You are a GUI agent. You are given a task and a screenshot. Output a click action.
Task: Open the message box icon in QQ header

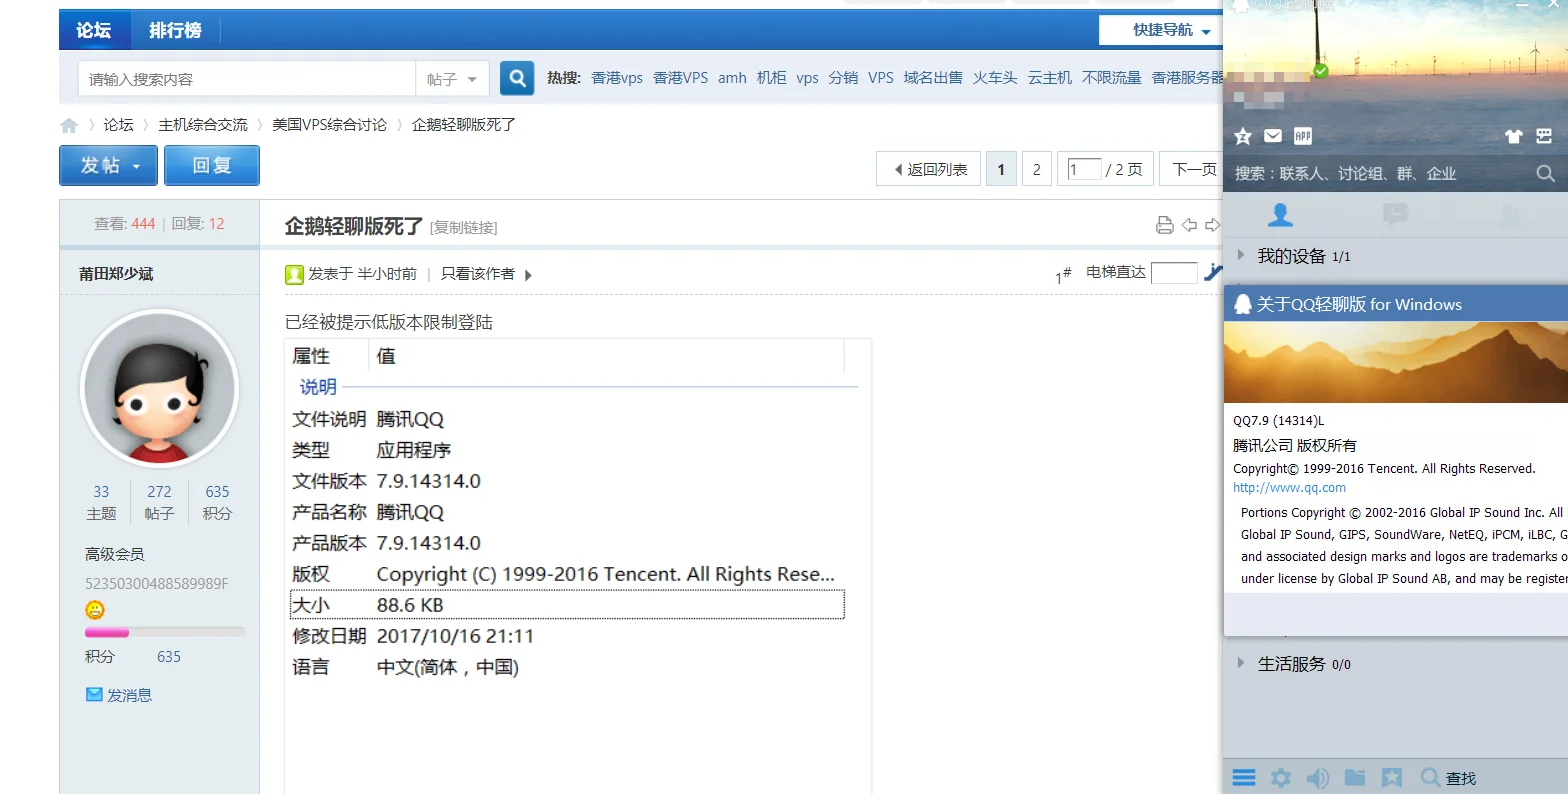[x=1544, y=136]
